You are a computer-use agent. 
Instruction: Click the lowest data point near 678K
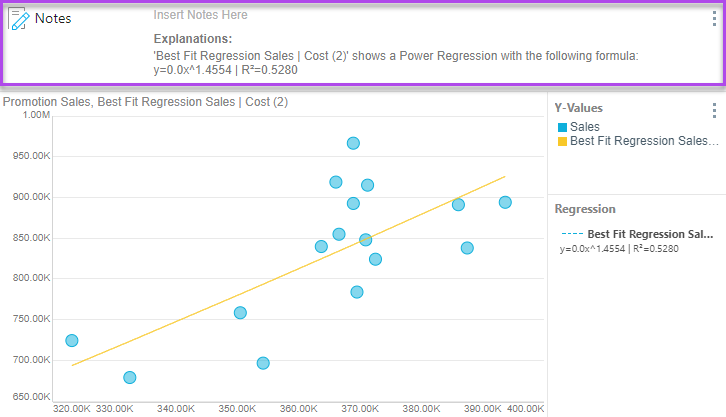(129, 377)
